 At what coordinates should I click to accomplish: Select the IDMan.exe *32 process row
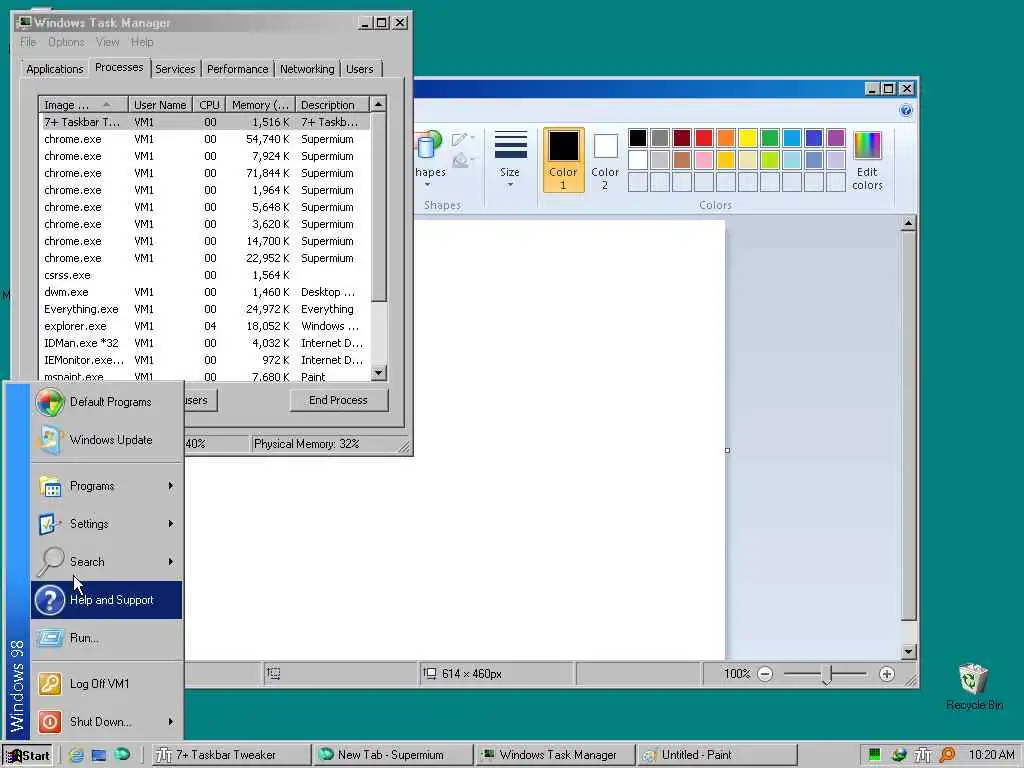tap(204, 344)
